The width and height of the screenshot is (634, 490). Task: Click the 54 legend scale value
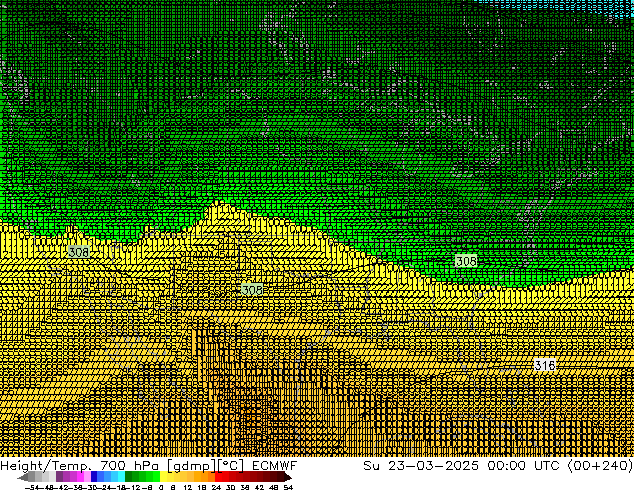288,487
